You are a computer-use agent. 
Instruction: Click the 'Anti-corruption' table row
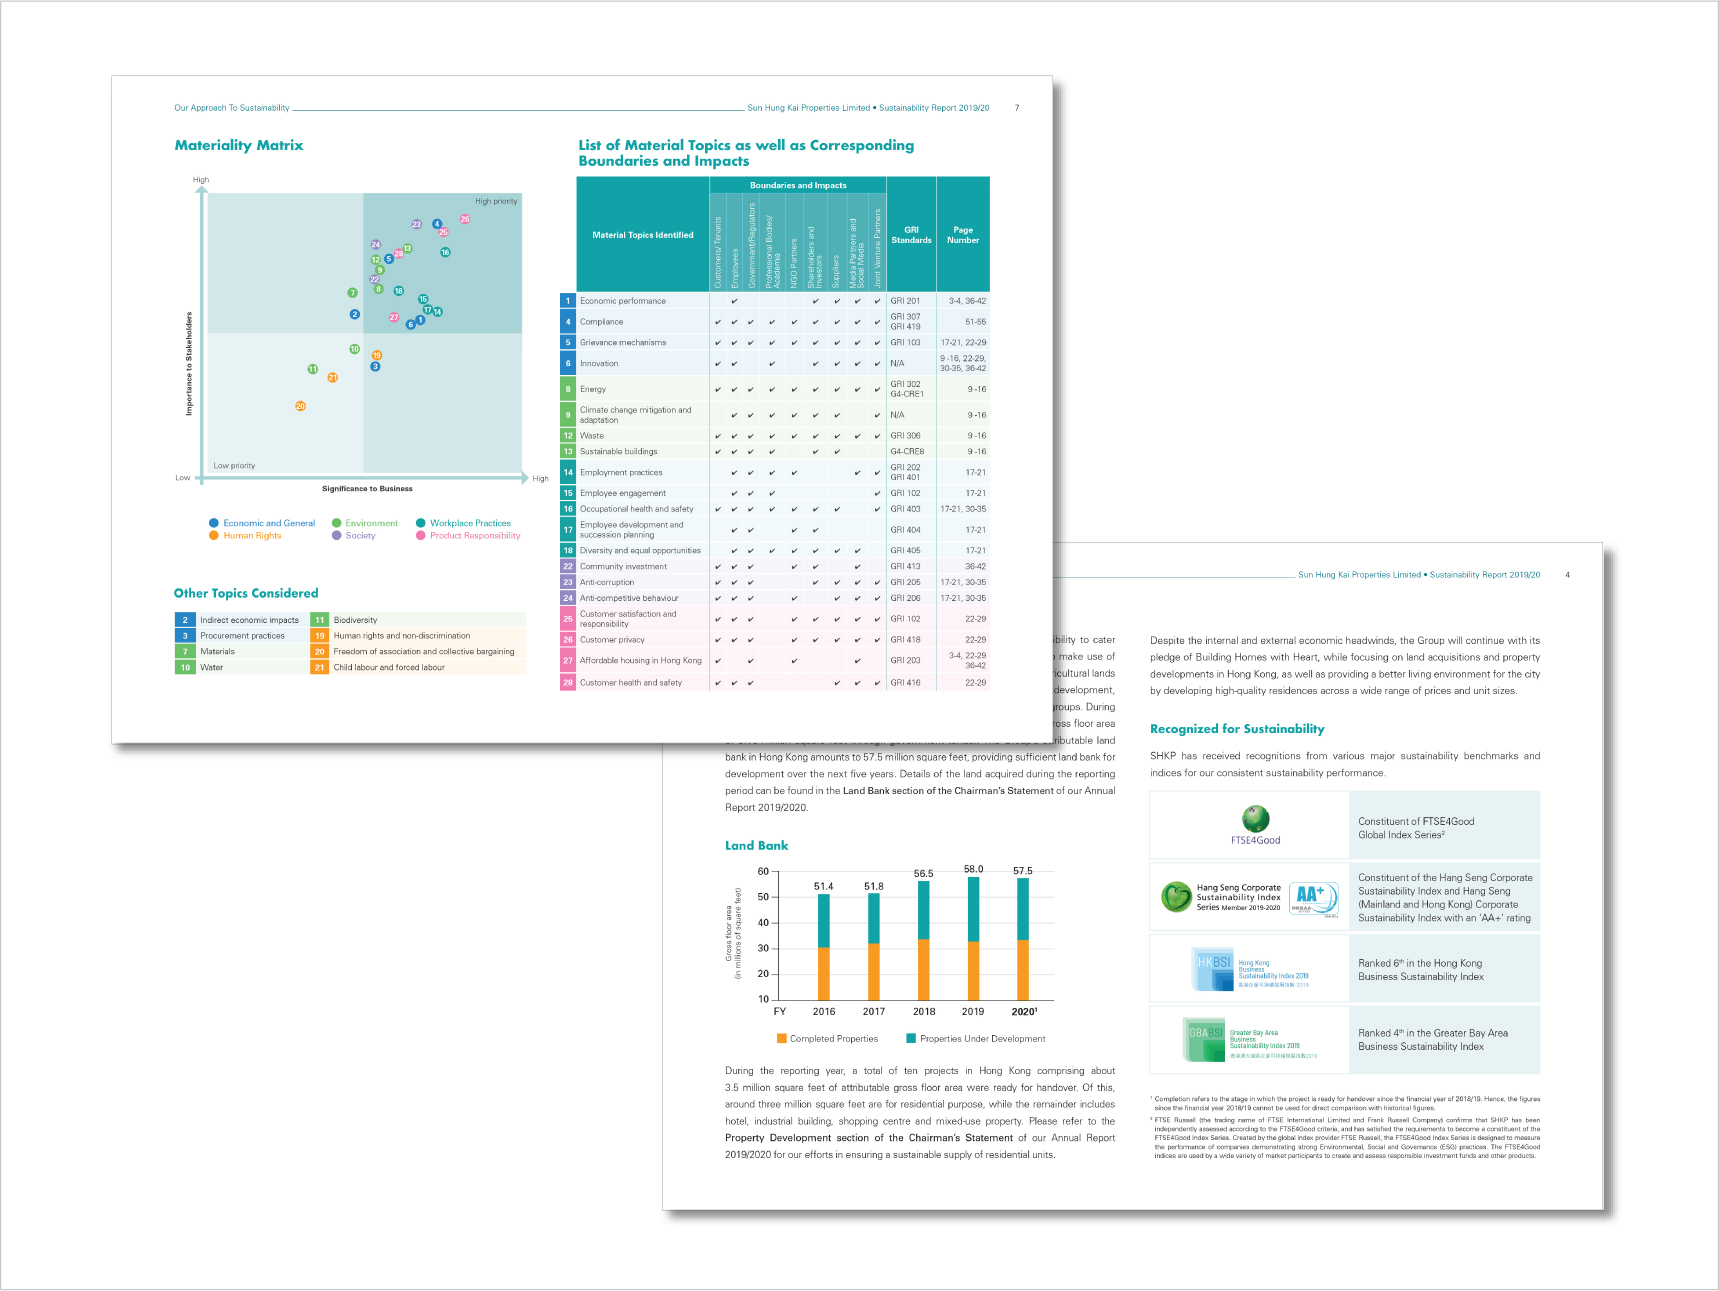(775, 582)
